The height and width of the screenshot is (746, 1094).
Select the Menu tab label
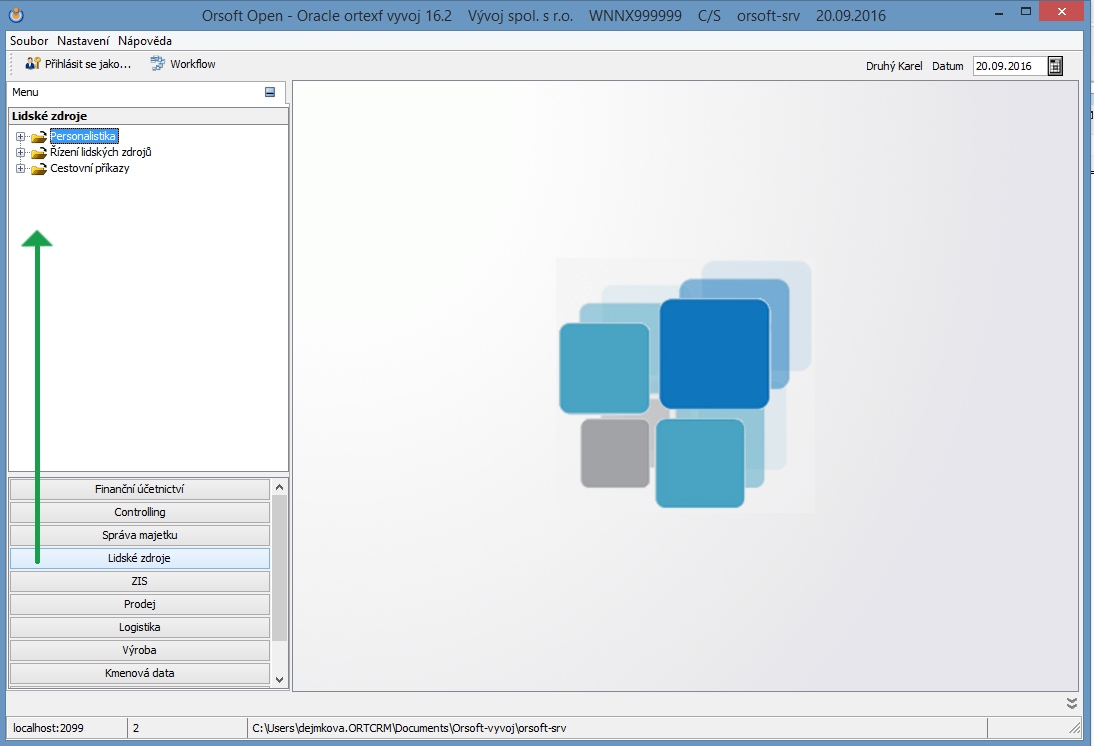pyautogui.click(x=26, y=92)
